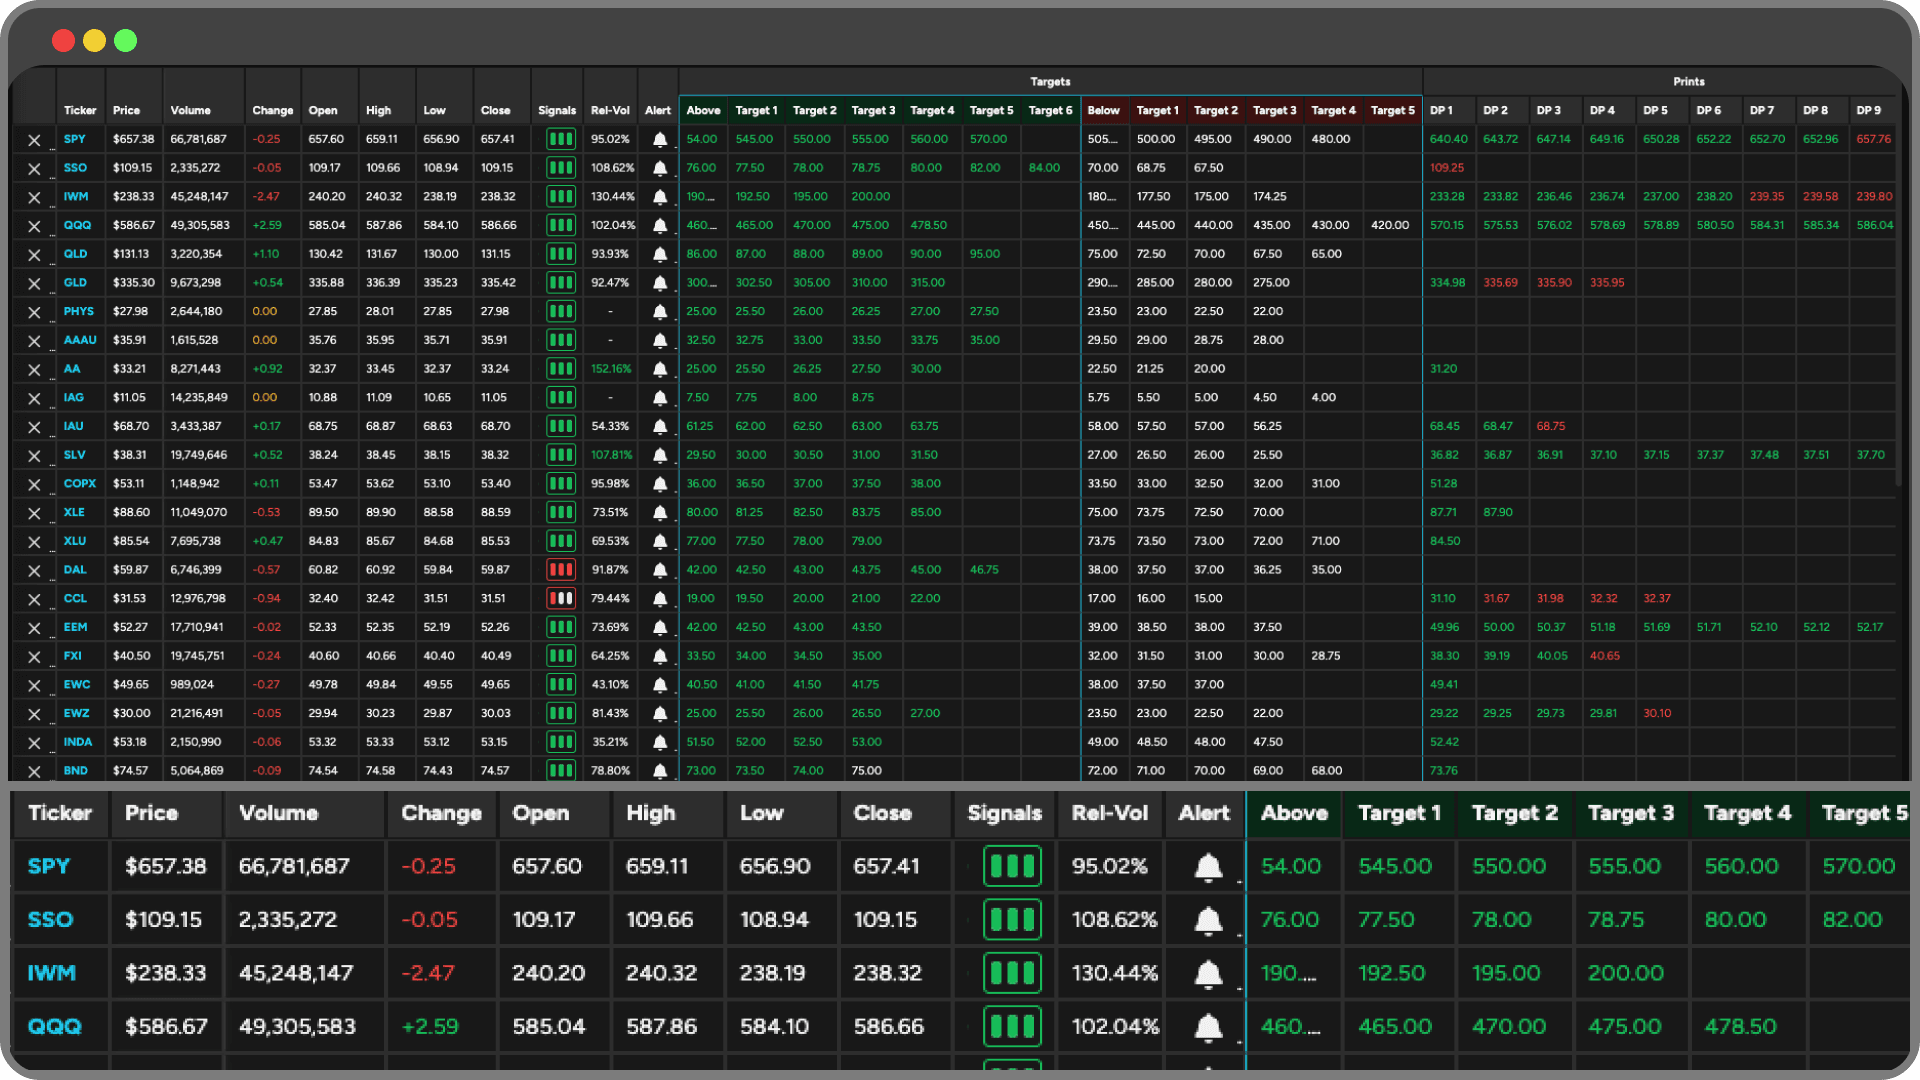Toggle the alert bell for PHYS
The height and width of the screenshot is (1080, 1920).
coord(659,311)
